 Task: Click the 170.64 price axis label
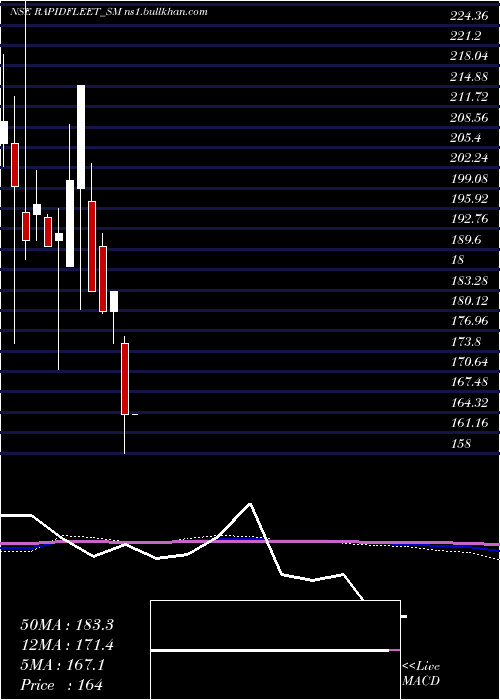469,362
